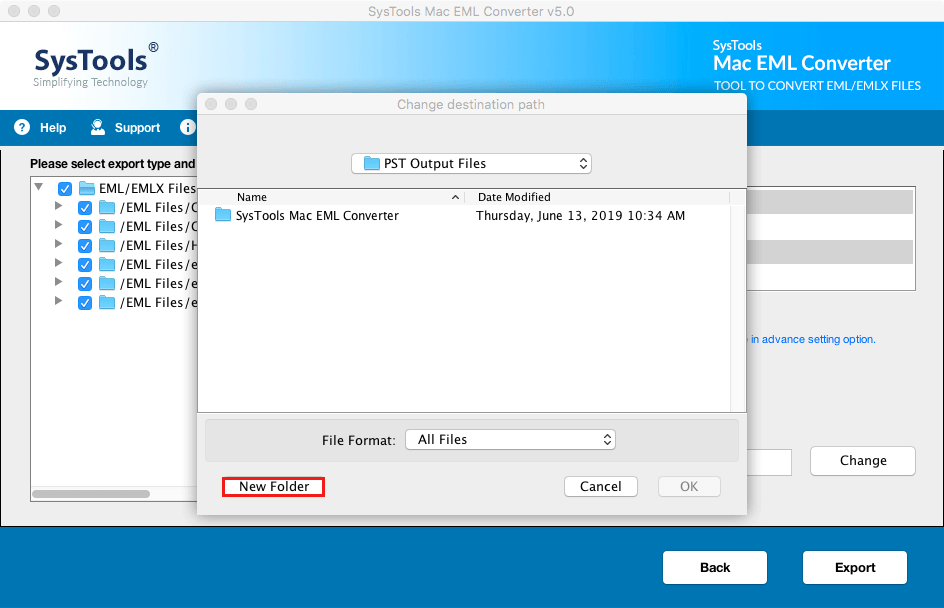Screen dimensions: 944x608
Task: Click the folder tree horizontal scrollbar
Action: [91, 494]
